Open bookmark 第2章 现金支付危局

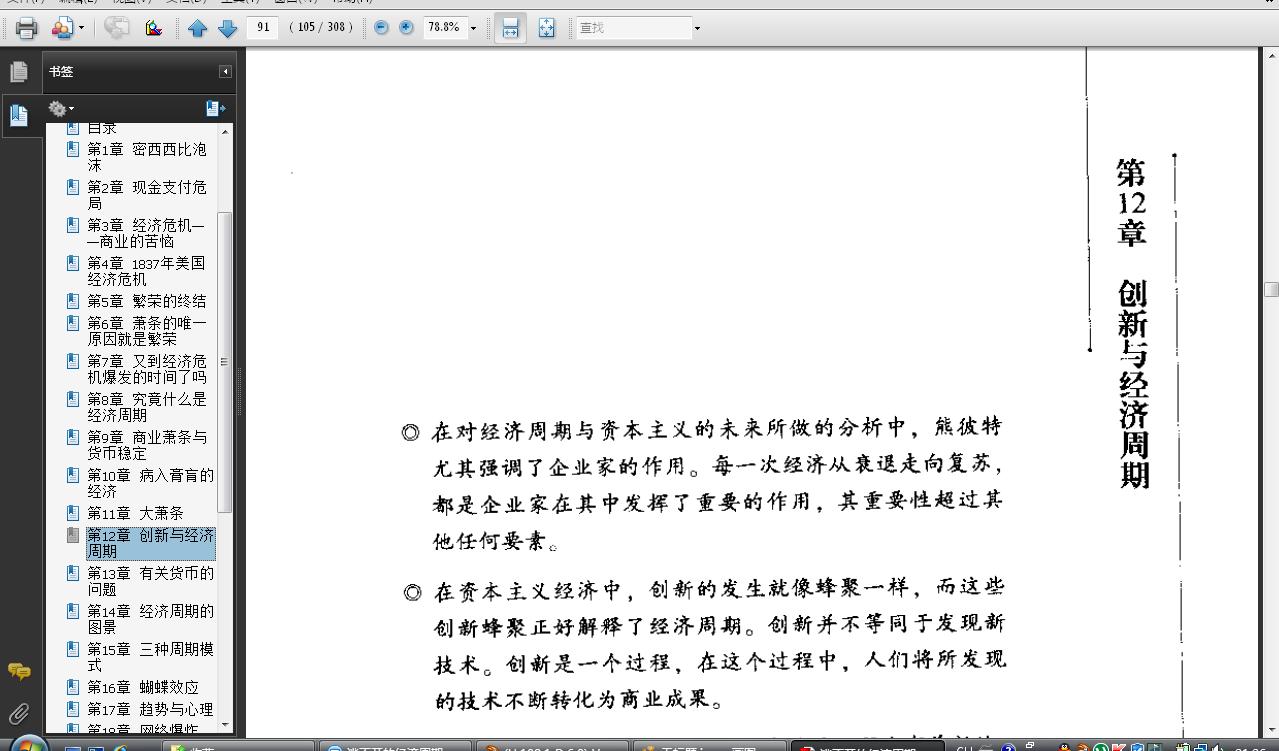point(146,195)
